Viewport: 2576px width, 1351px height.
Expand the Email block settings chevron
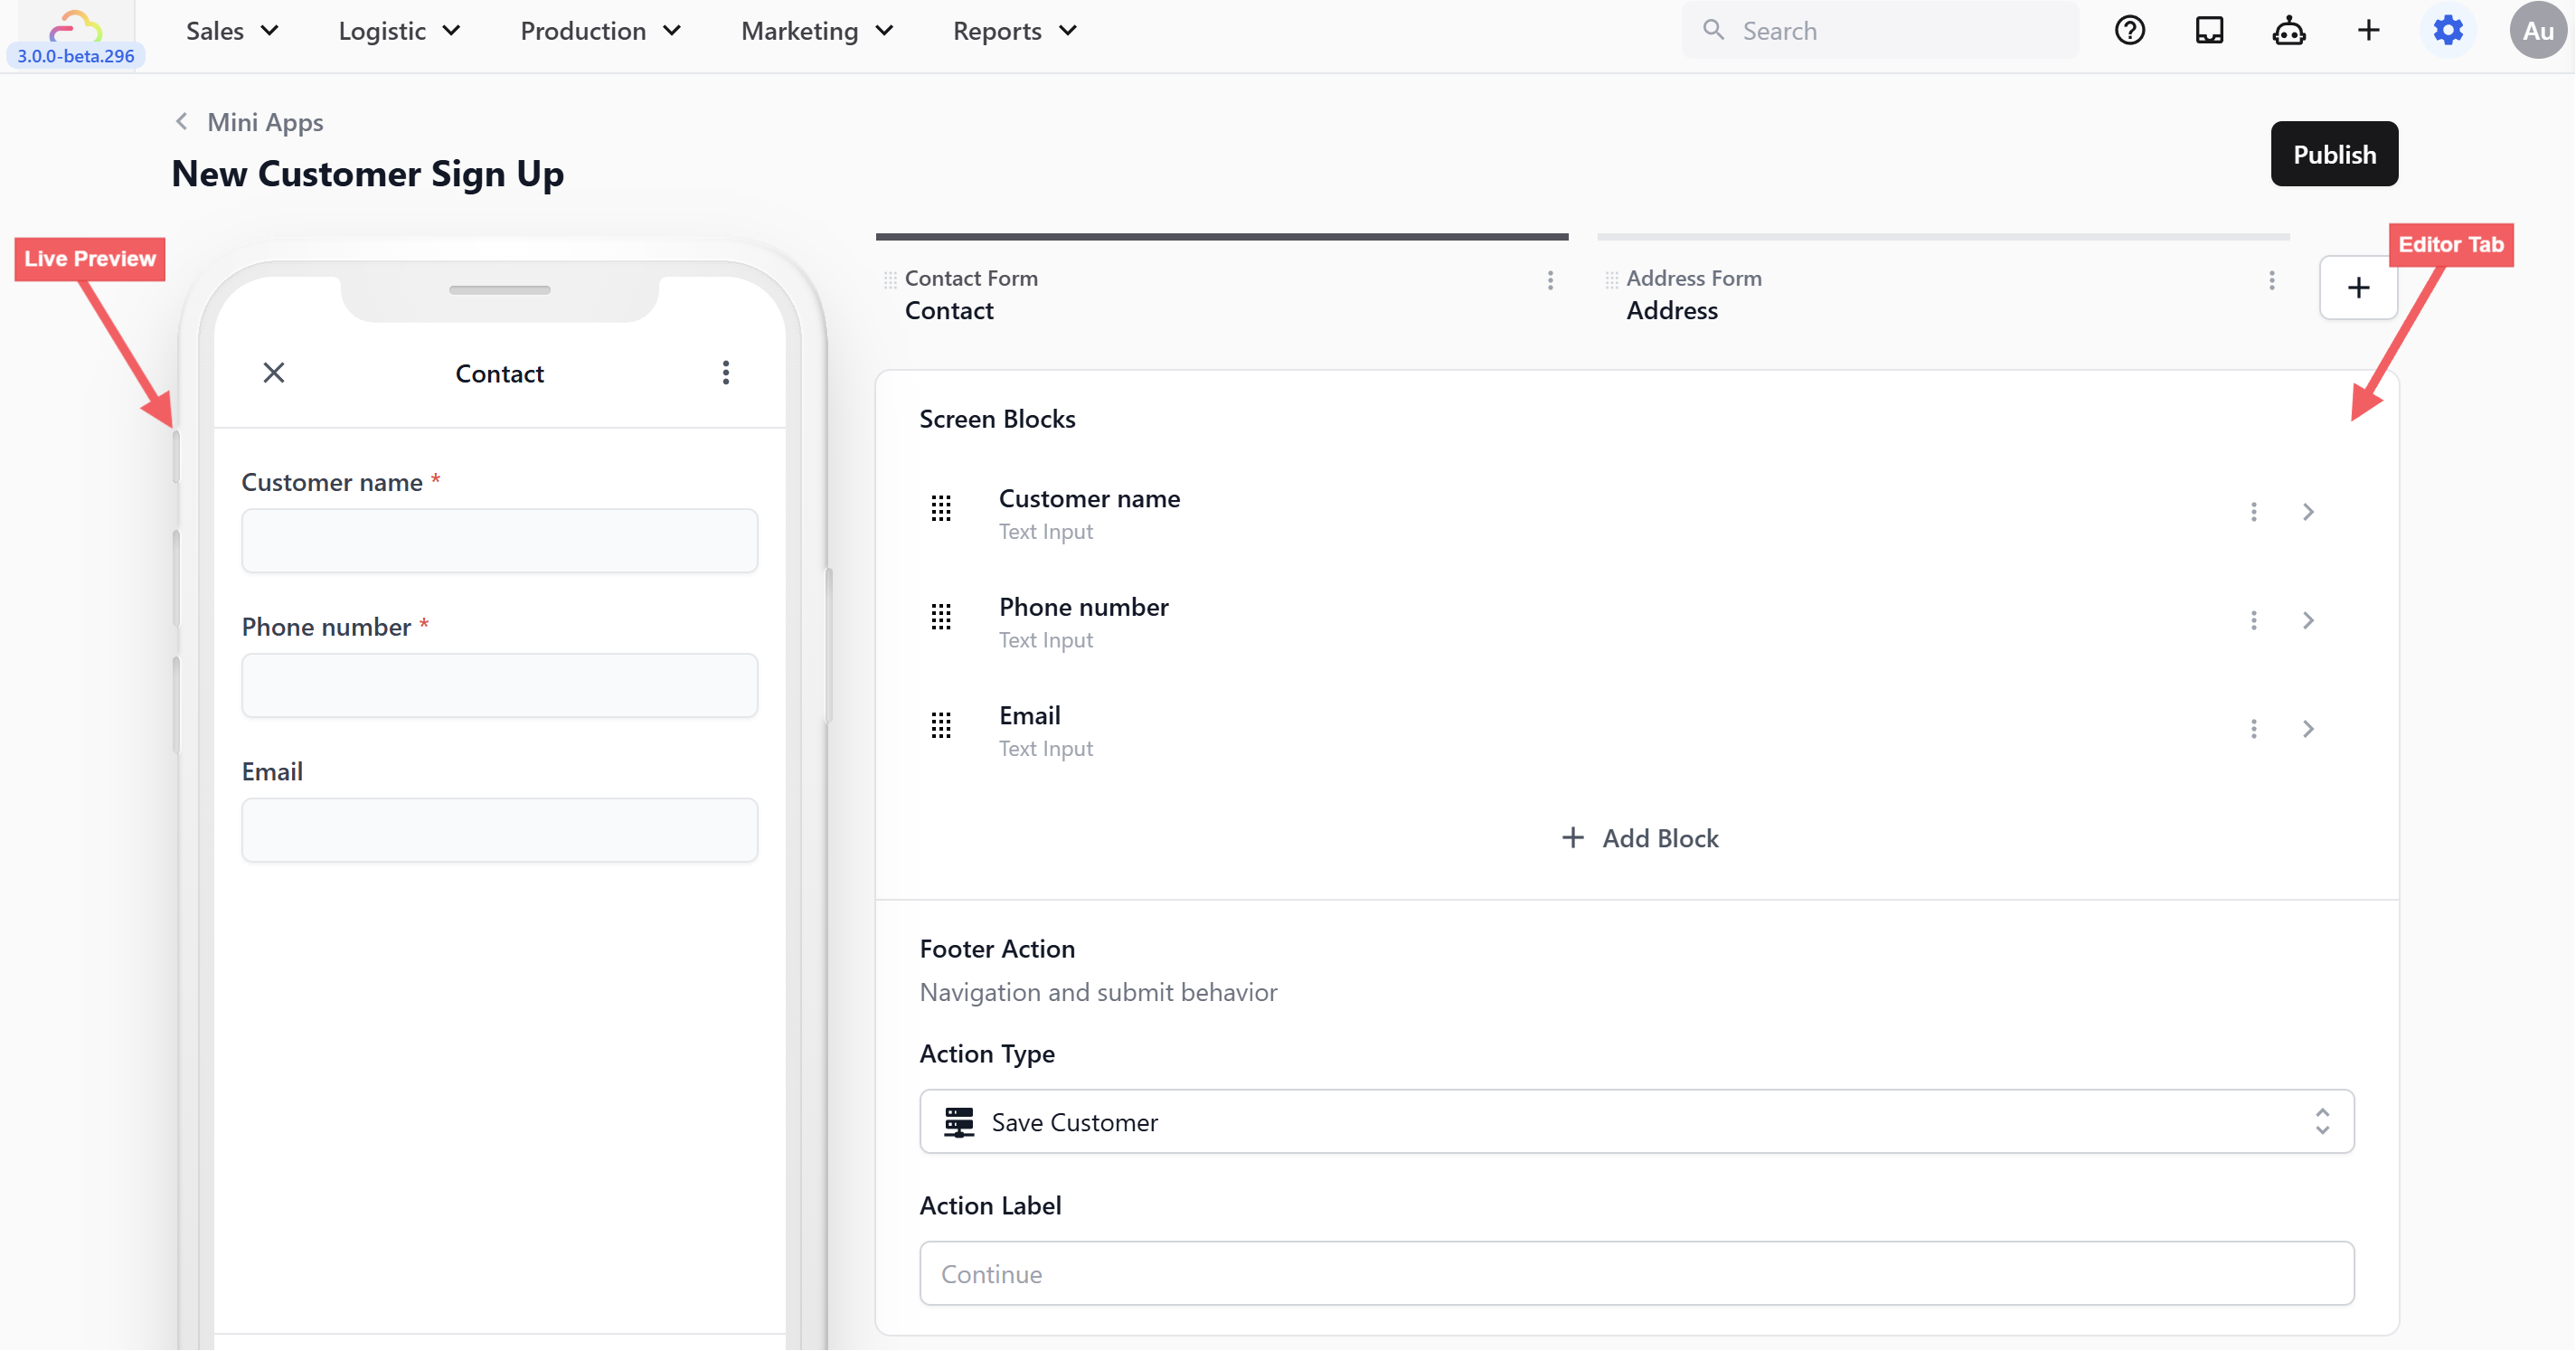[x=2308, y=729]
